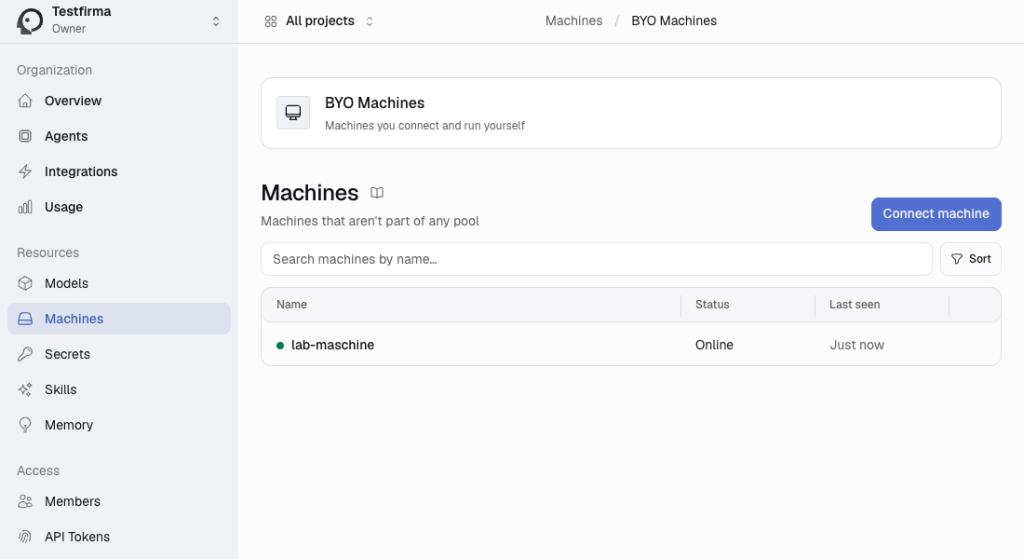Click the Members people icon
The image size is (1024, 559).
[25, 502]
